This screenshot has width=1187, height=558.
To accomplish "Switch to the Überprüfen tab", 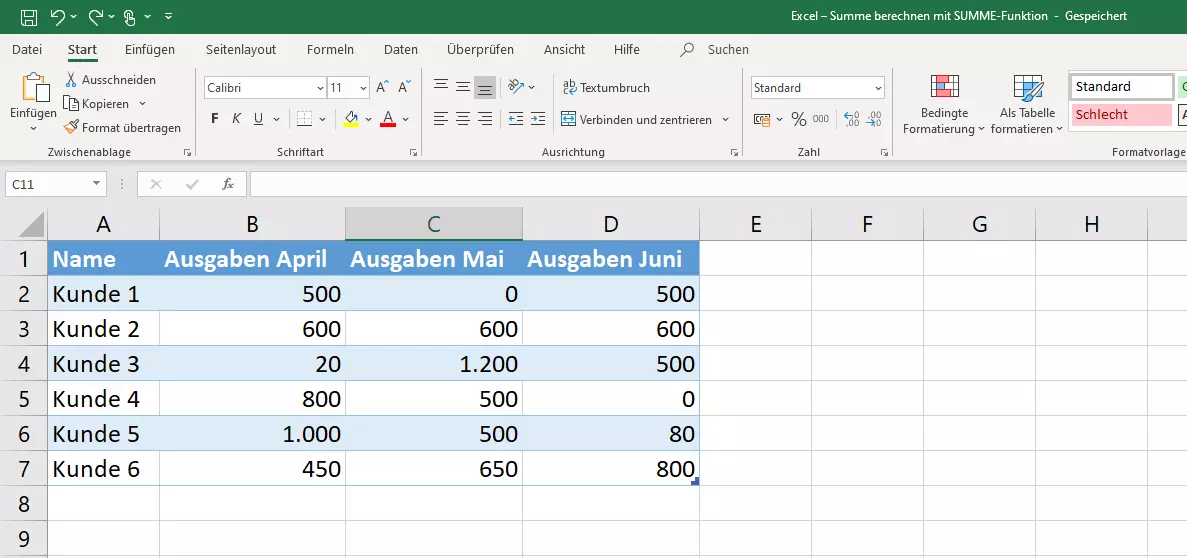I will [x=480, y=50].
